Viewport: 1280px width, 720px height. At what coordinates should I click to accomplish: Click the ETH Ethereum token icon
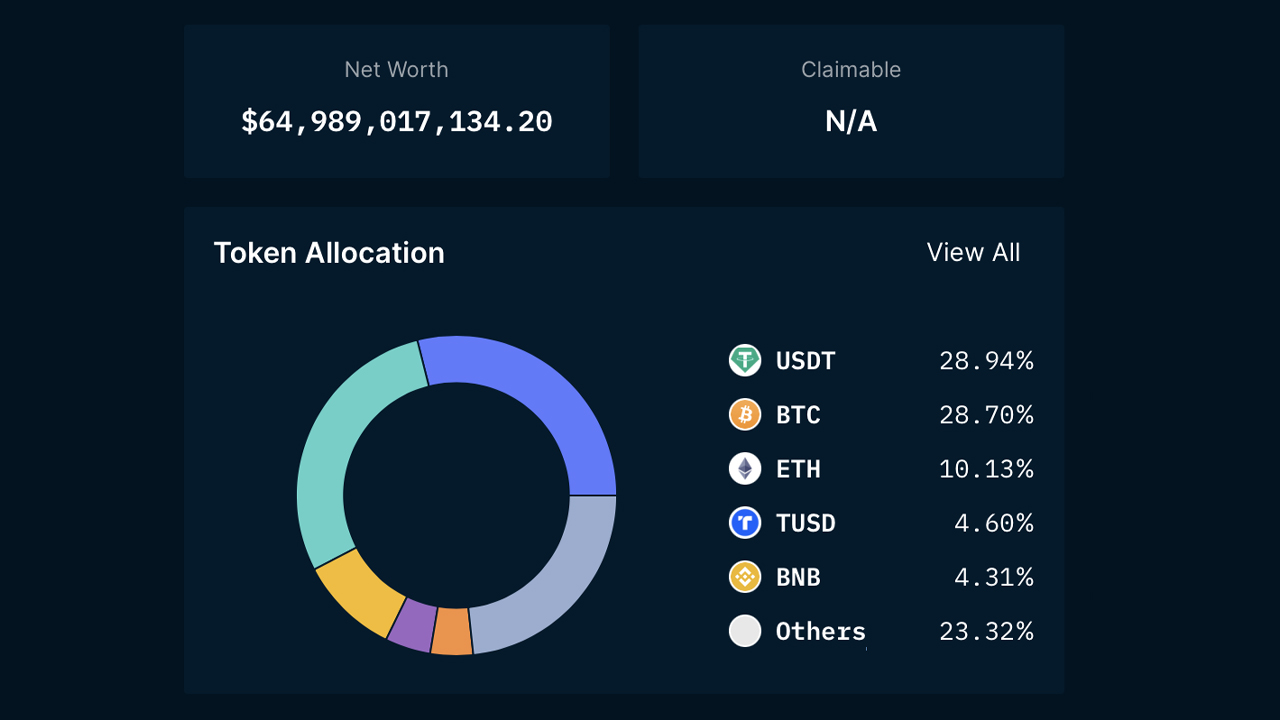(x=745, y=469)
